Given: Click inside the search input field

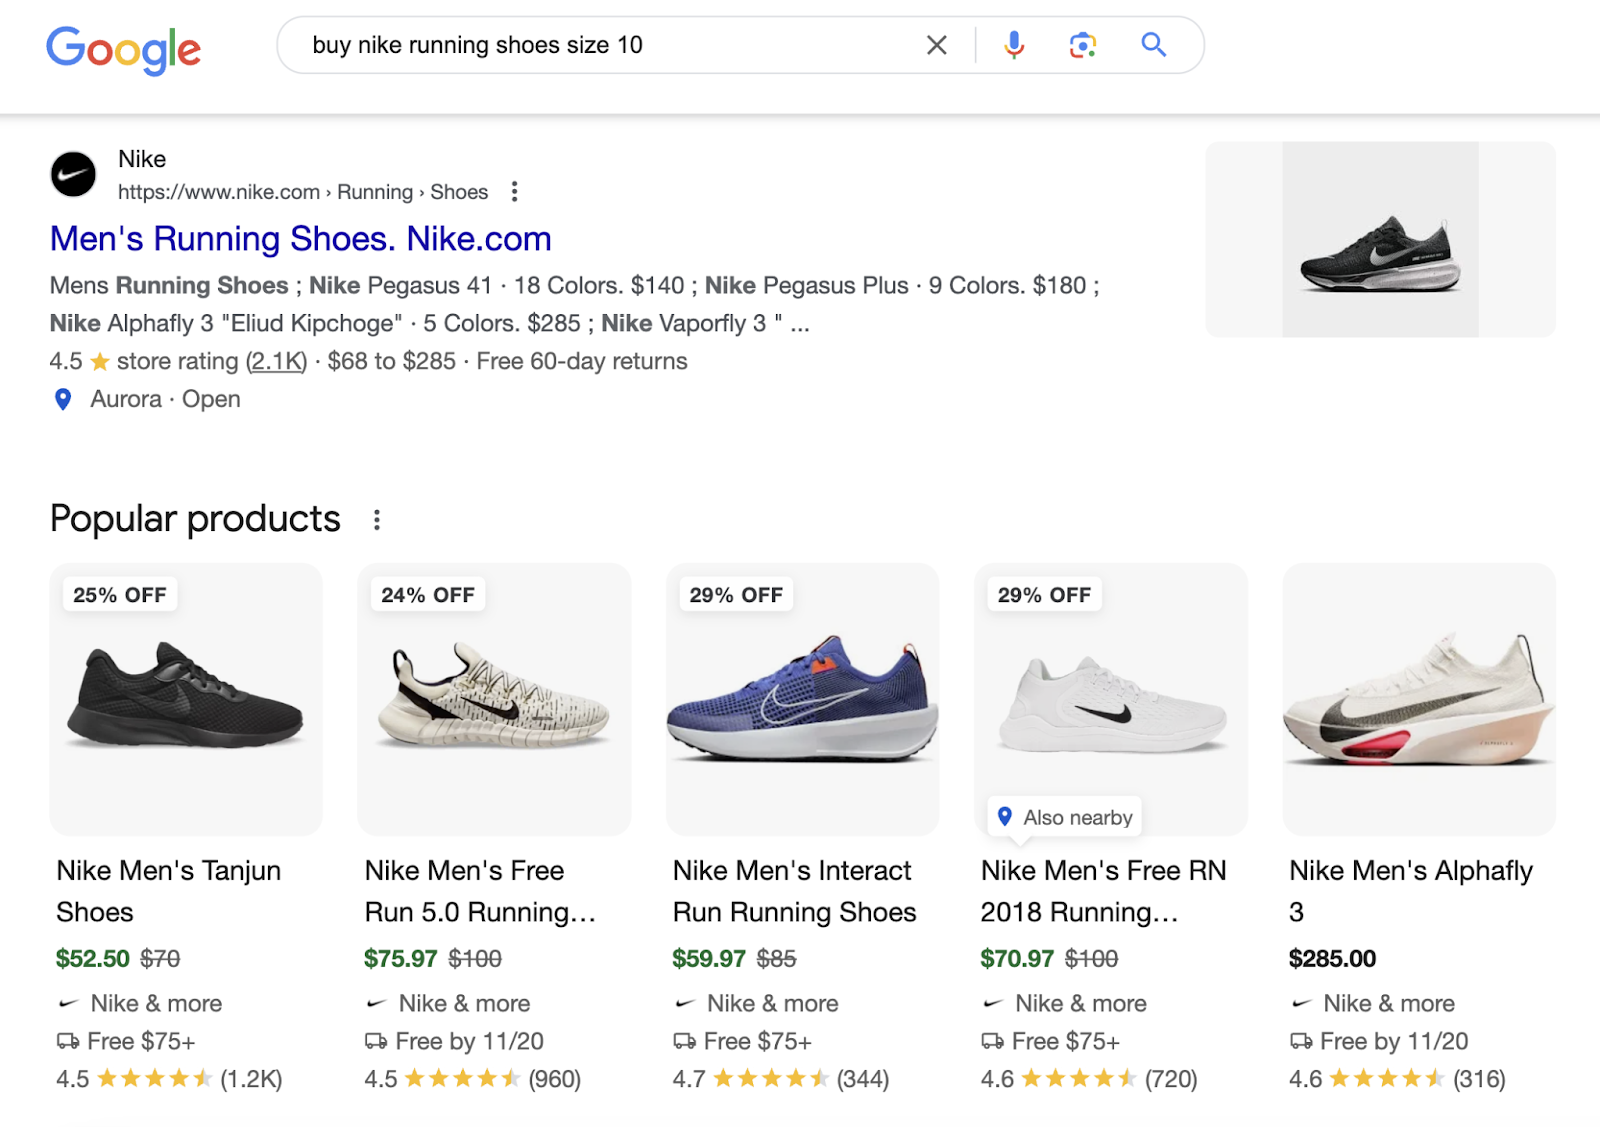Looking at the screenshot, I should (x=600, y=45).
